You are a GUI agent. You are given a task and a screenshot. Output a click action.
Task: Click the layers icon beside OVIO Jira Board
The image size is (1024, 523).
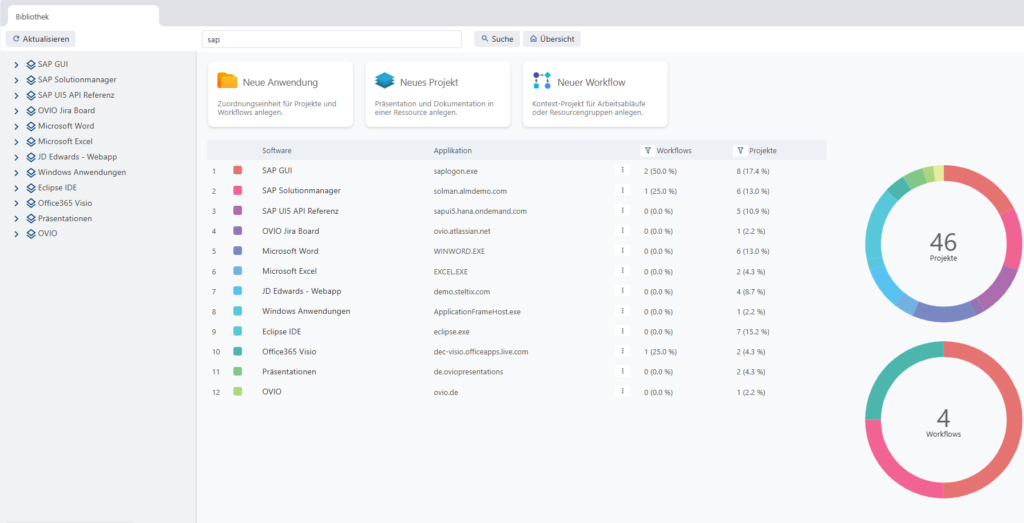31,110
